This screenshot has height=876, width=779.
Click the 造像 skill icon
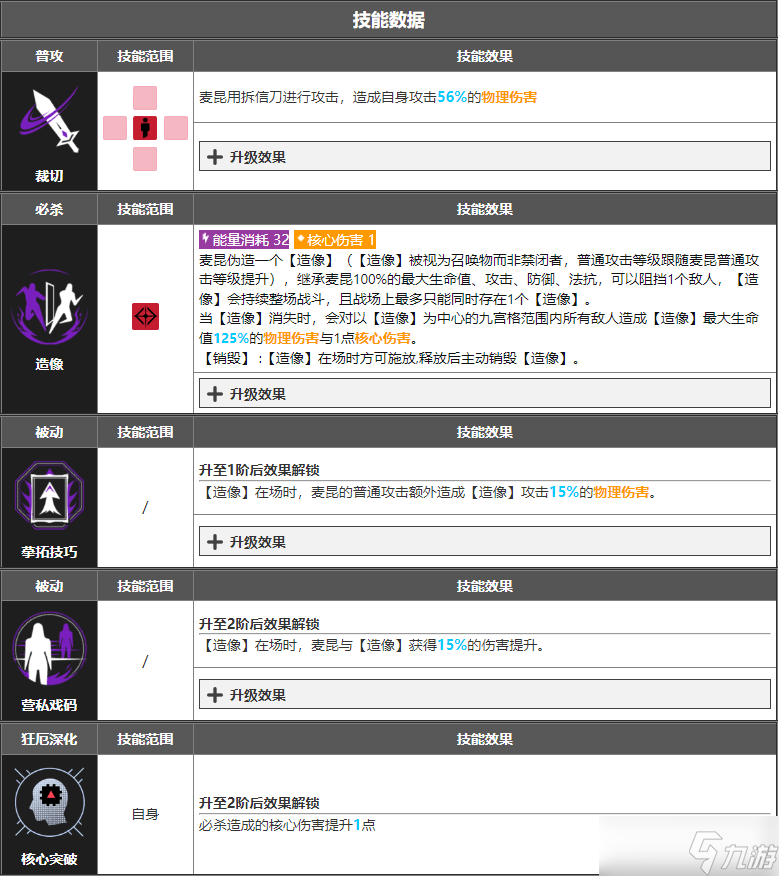49,301
